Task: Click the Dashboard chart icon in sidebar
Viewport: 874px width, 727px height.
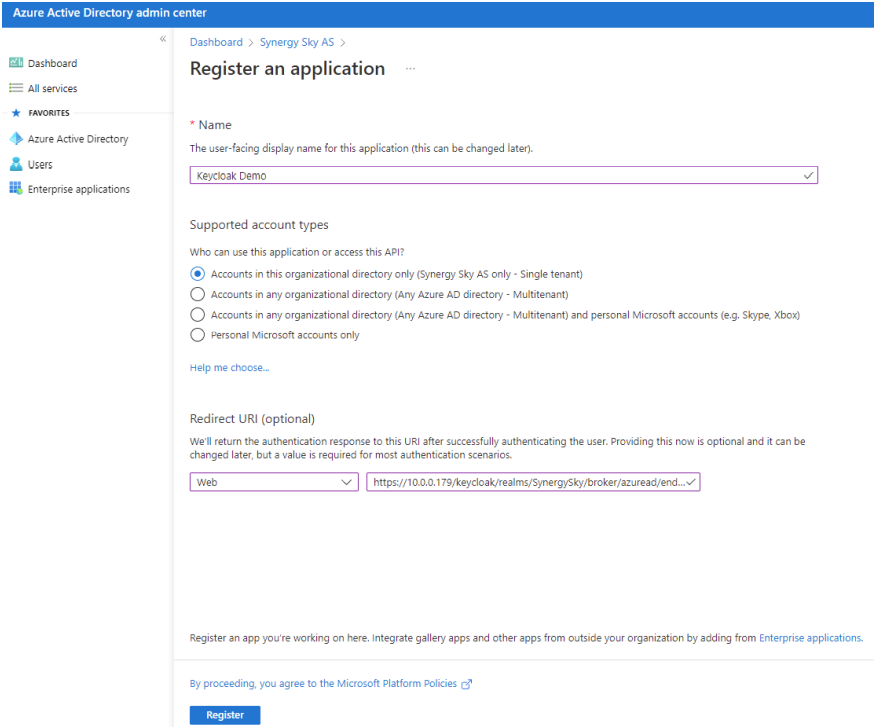Action: (x=16, y=62)
